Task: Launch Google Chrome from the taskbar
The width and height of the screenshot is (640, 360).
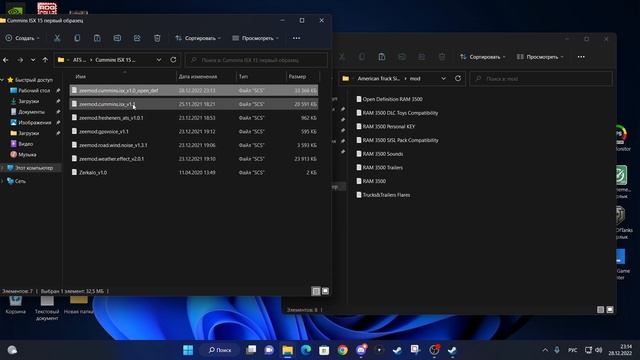Action: click(x=342, y=350)
